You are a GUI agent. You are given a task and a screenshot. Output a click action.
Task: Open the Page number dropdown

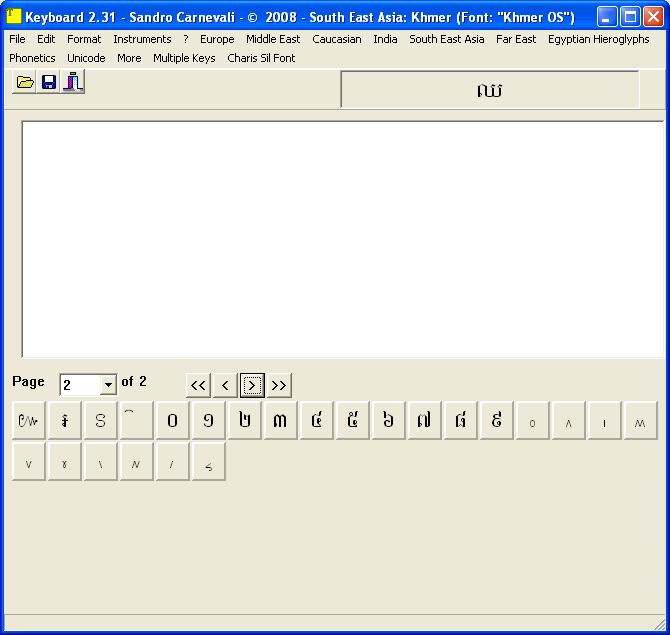coord(108,385)
